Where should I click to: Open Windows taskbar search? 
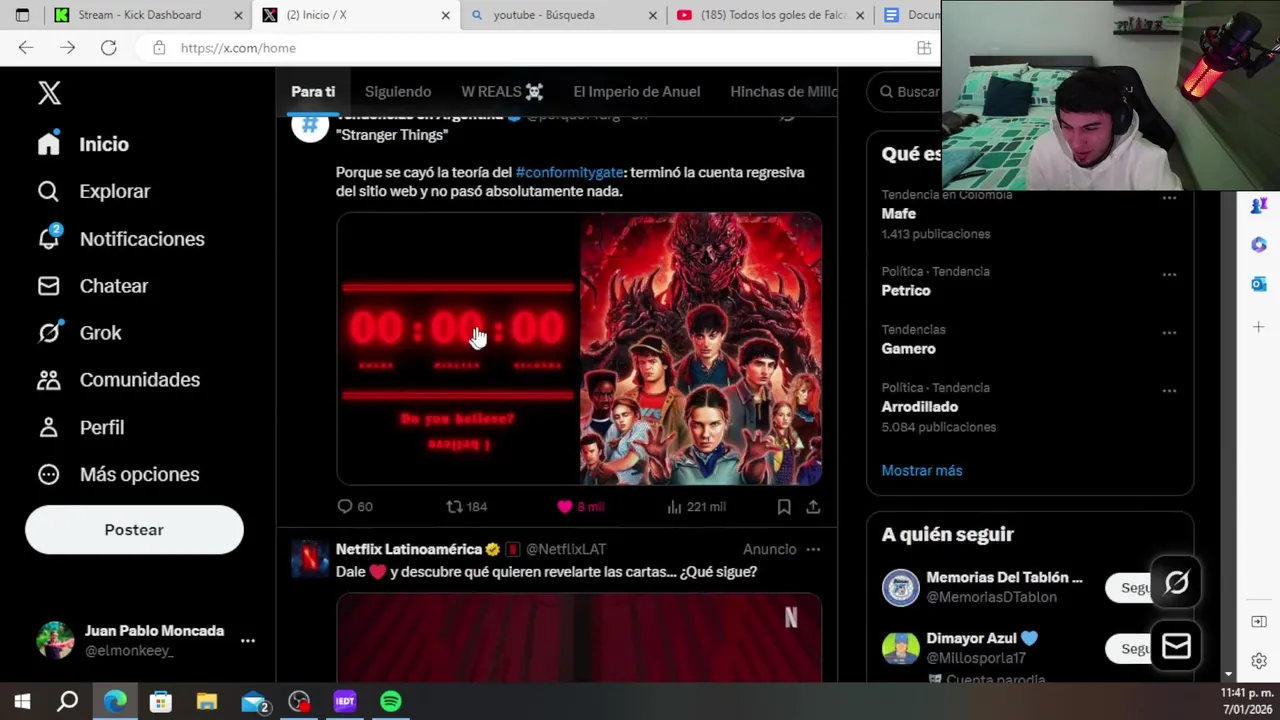point(67,702)
